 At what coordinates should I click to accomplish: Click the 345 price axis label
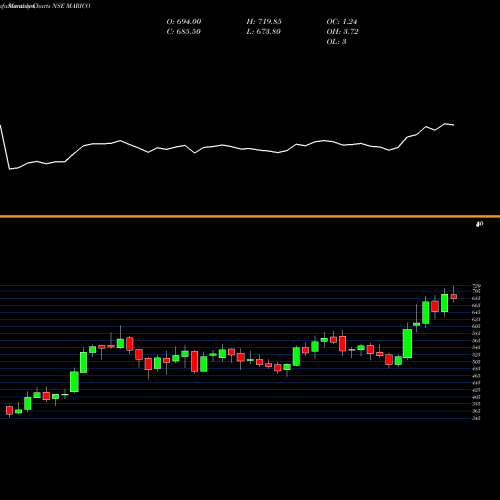point(476,418)
